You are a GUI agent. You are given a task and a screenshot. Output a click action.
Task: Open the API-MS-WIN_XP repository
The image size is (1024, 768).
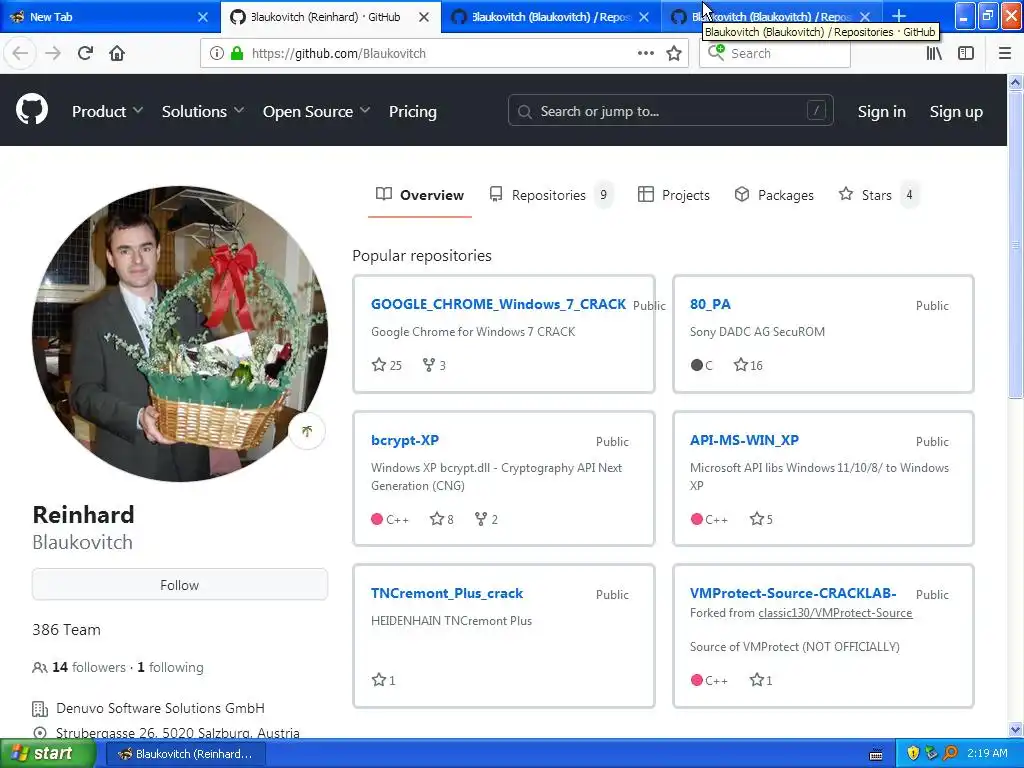pos(744,440)
